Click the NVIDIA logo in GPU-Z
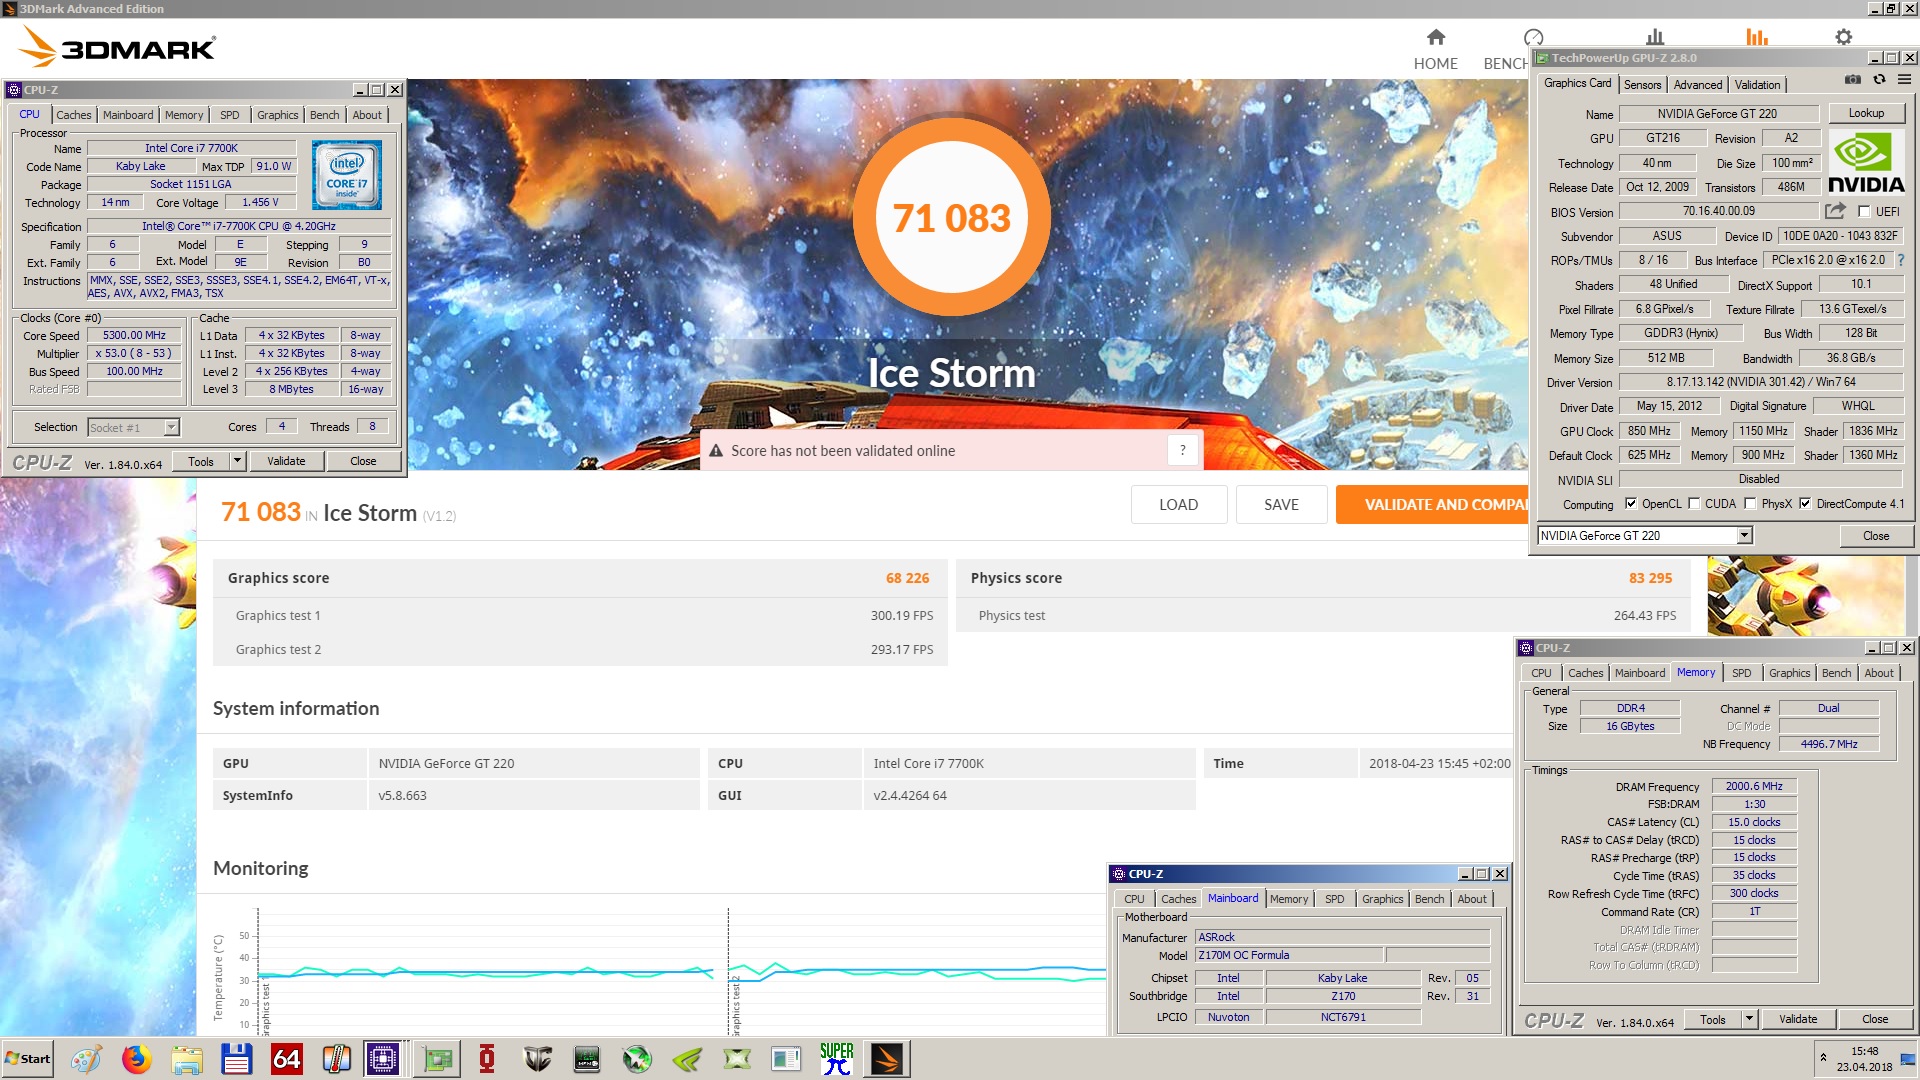The image size is (1920, 1080). pyautogui.click(x=1866, y=163)
